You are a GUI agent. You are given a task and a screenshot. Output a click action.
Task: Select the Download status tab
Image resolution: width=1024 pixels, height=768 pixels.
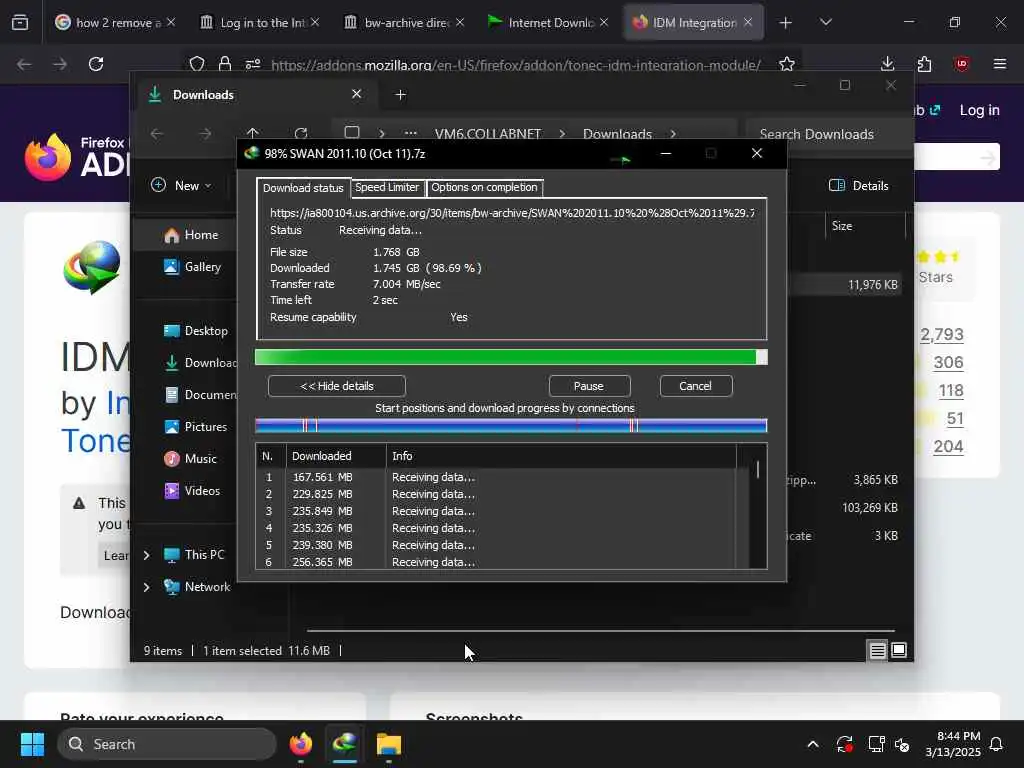pyautogui.click(x=303, y=188)
